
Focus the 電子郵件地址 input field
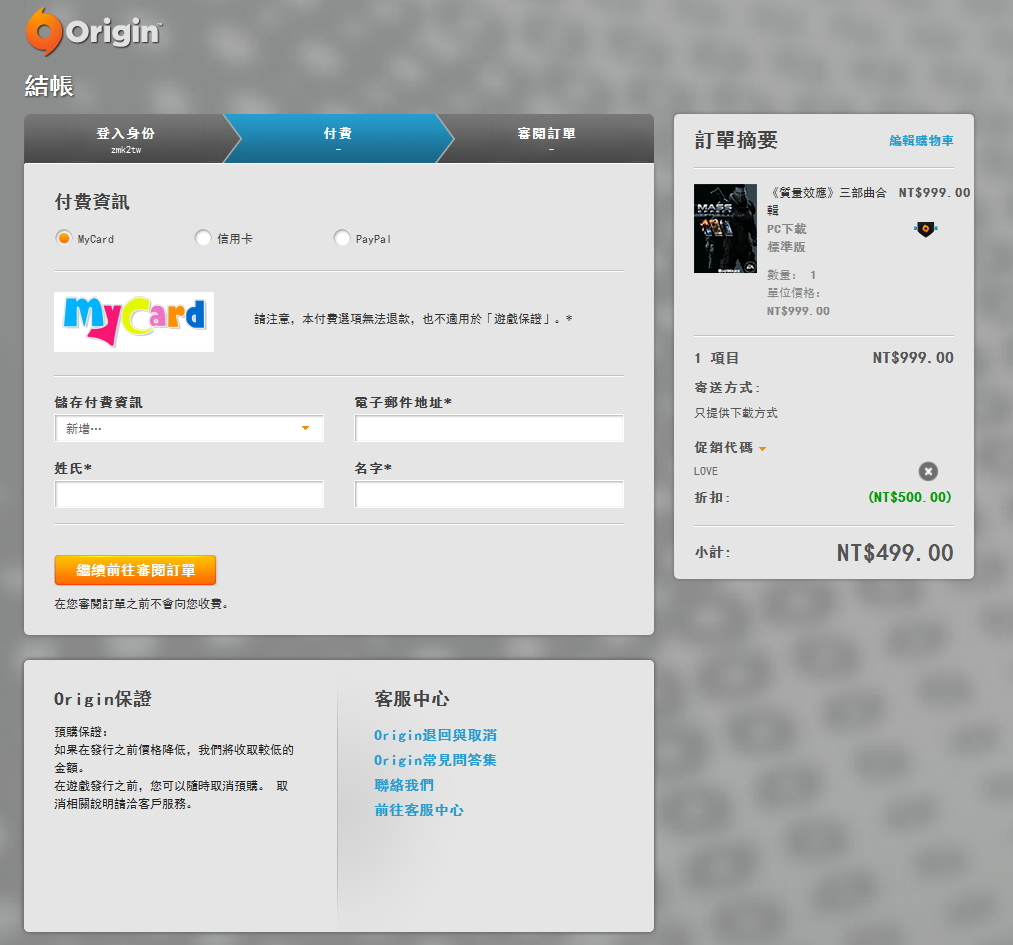489,428
